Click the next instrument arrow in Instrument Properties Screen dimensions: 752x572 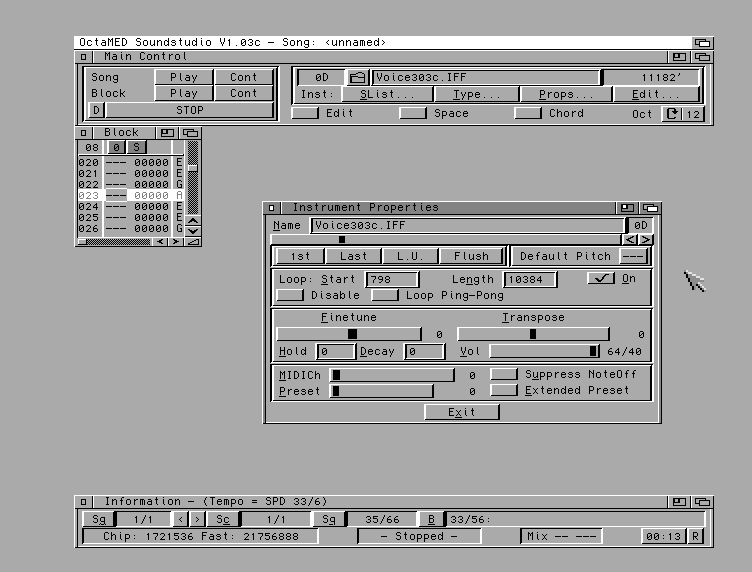coord(646,239)
